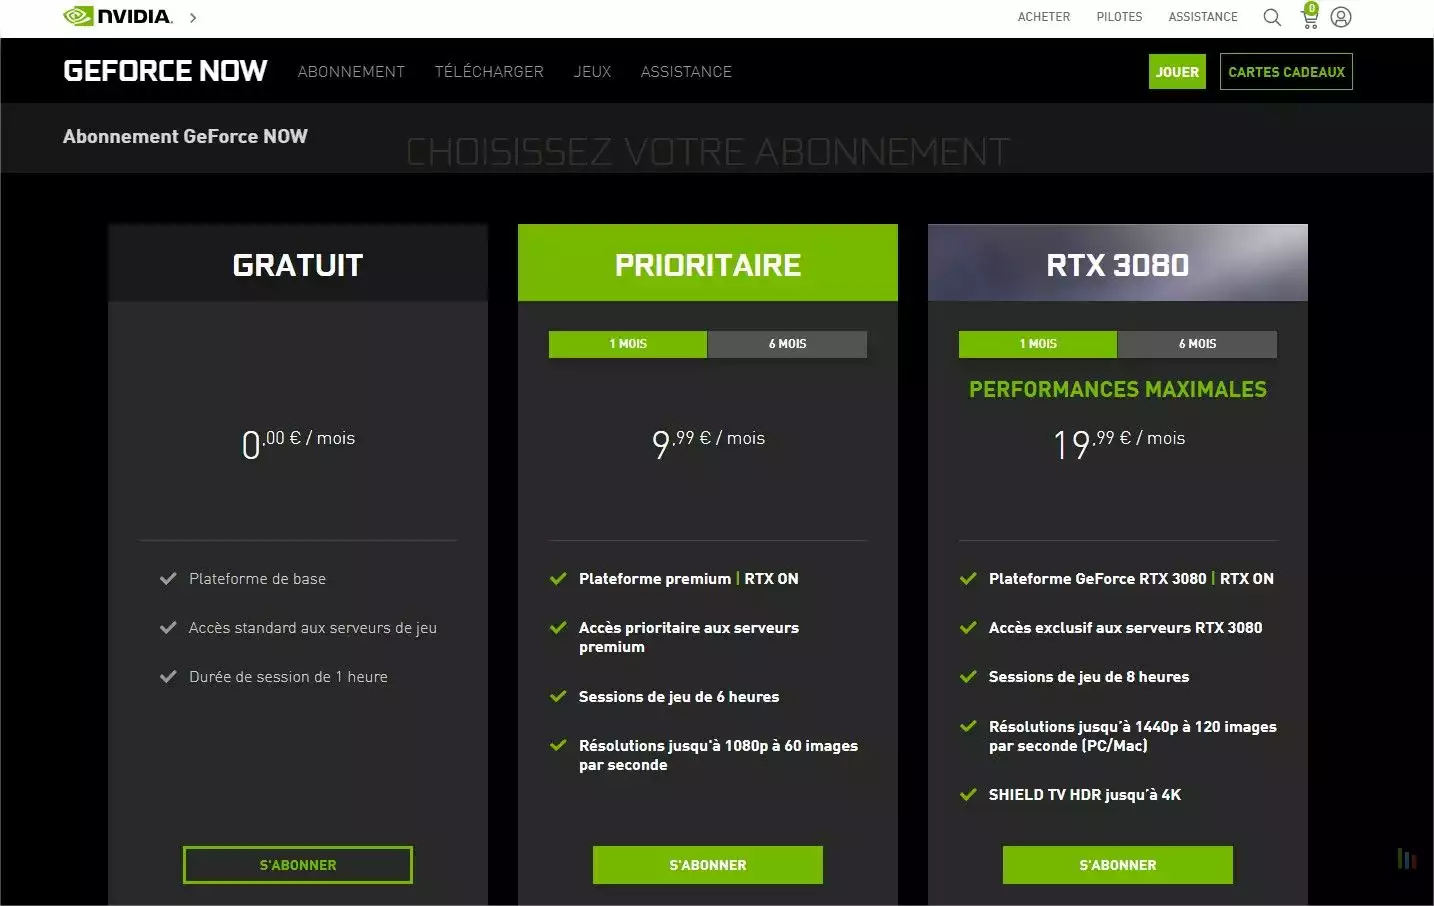Image resolution: width=1434 pixels, height=906 pixels.
Task: Click the GeForce NOW logo
Action: pos(165,71)
